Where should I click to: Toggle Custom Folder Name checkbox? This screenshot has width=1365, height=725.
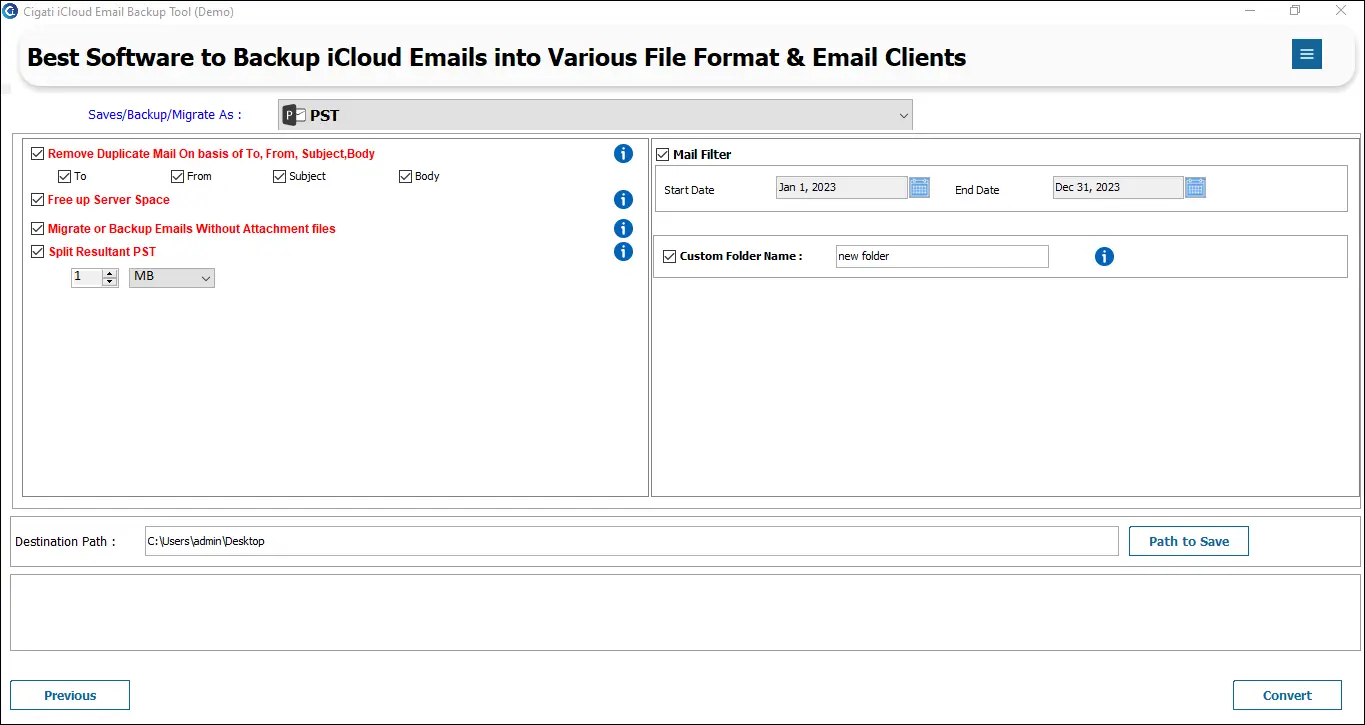point(670,257)
